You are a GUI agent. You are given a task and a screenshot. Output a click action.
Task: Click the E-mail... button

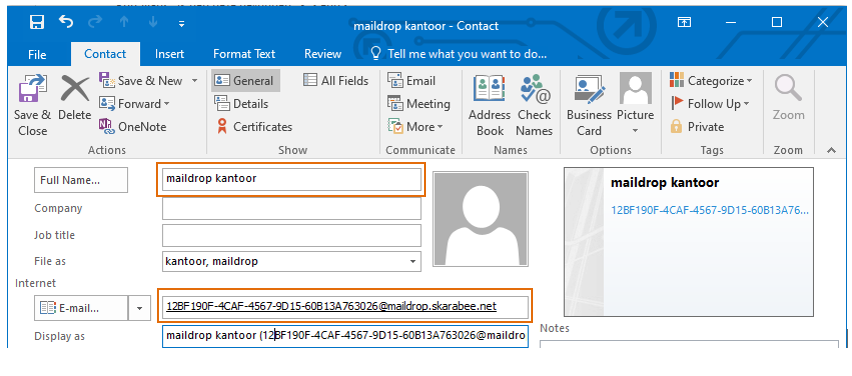[x=81, y=308]
